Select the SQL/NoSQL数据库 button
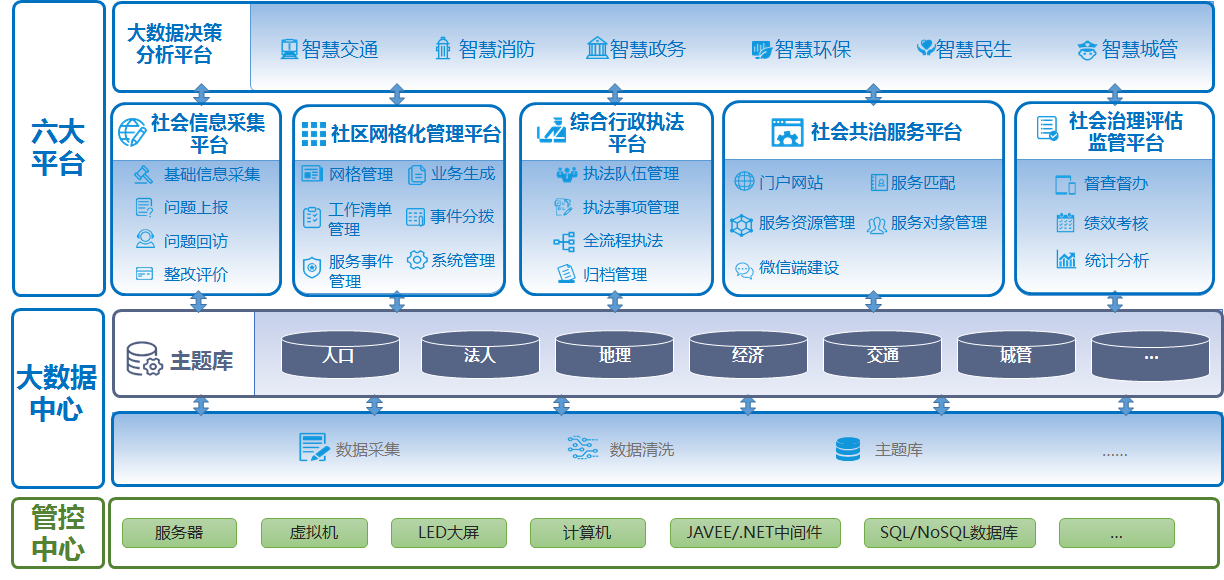This screenshot has width=1224, height=580. point(949,533)
